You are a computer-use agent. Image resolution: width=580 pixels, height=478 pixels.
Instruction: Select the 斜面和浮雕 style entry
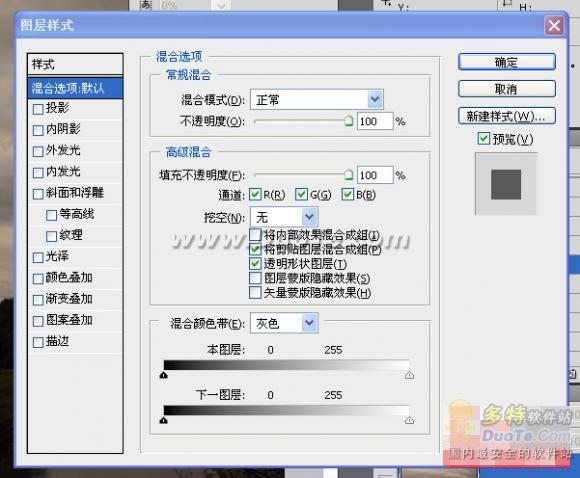click(74, 193)
